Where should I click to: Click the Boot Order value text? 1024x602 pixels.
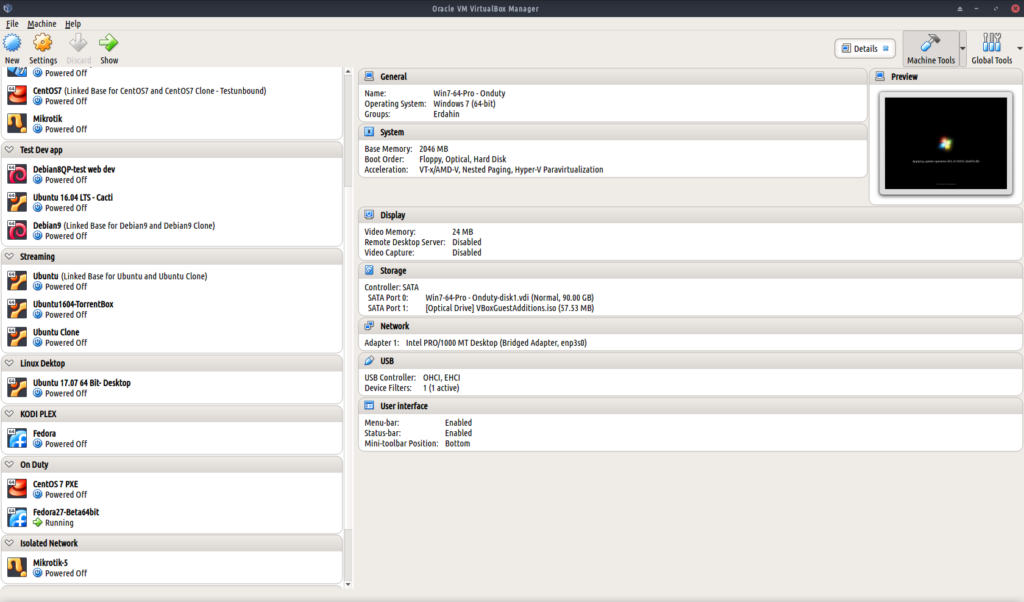462,159
